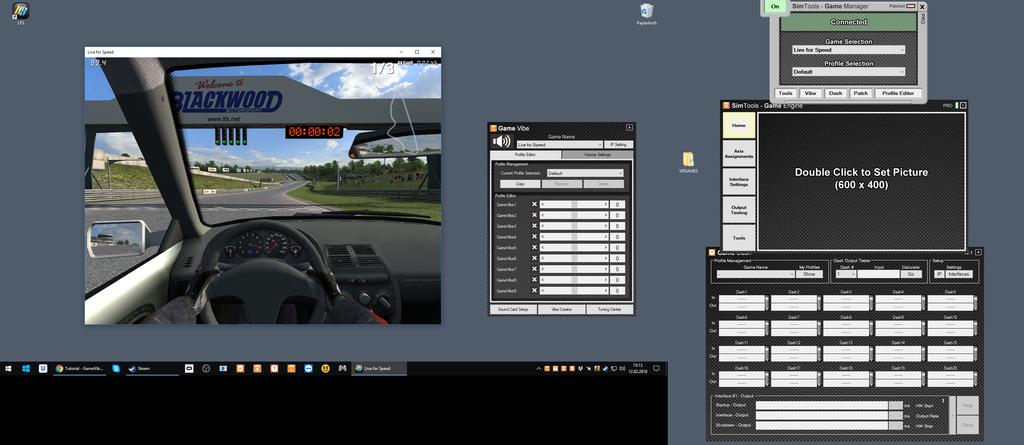Click the Patch button in Game Manager
The width and height of the screenshot is (1024, 445).
tap(861, 93)
